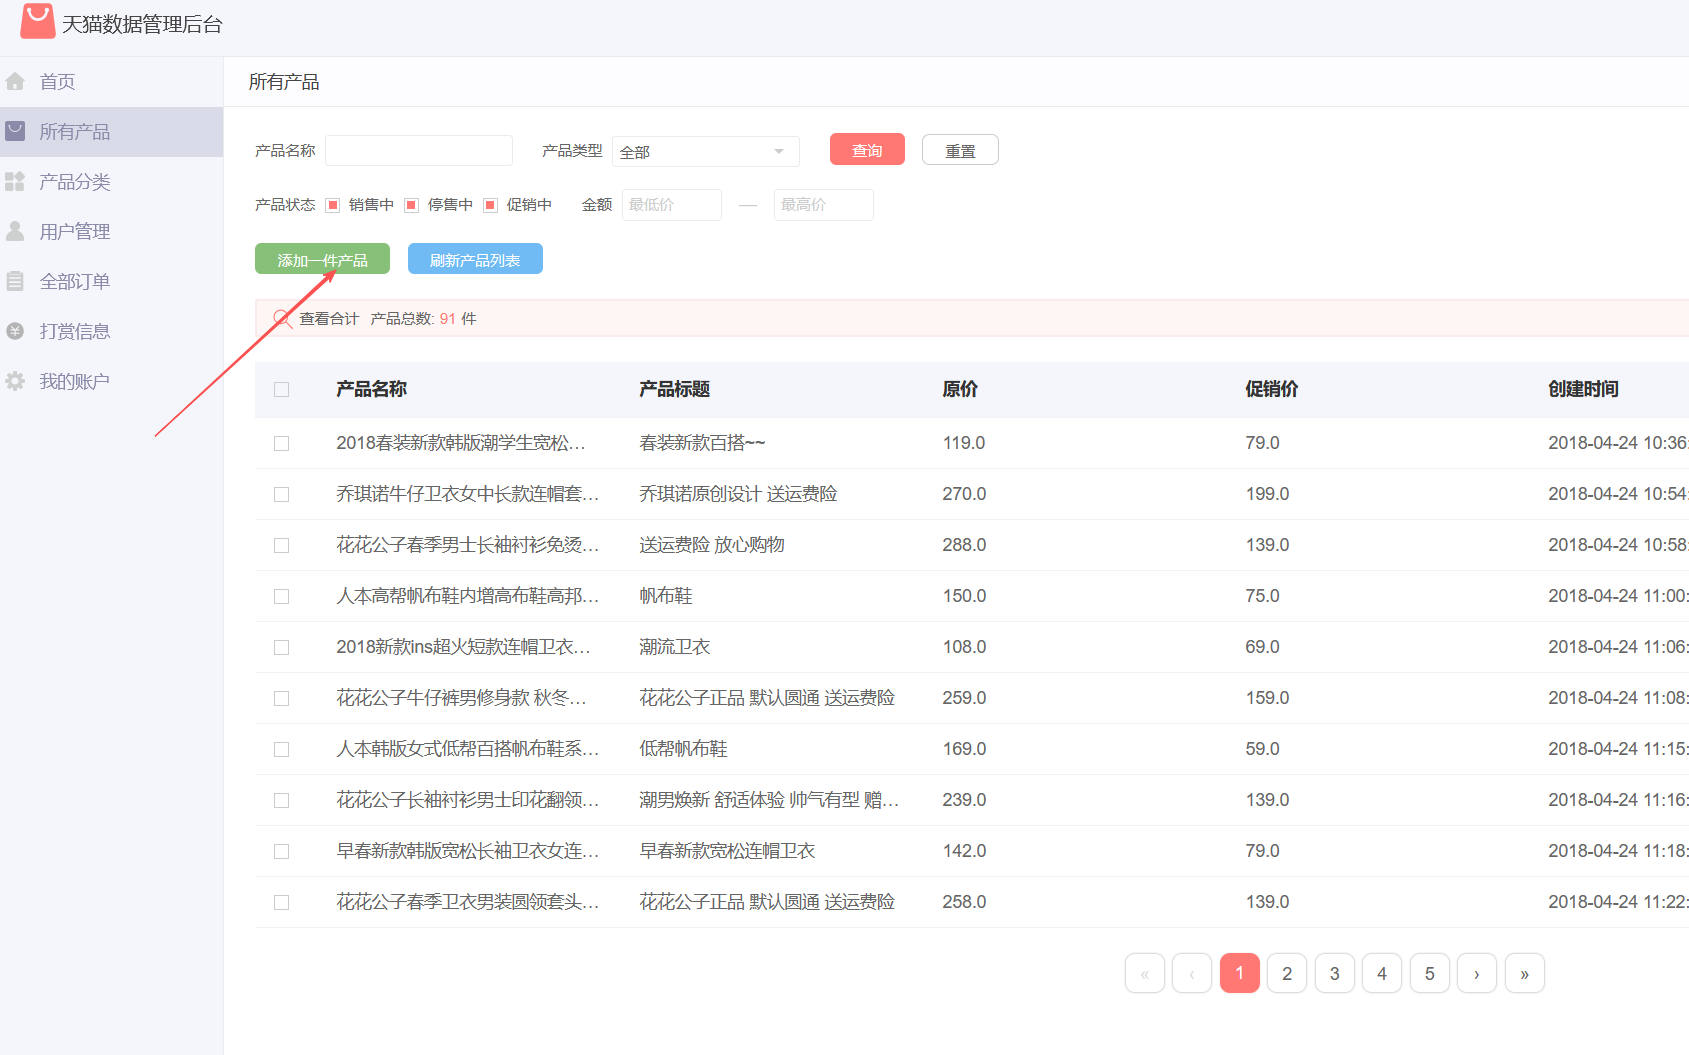Viewport: 1689px width, 1055px height.
Task: Click the title 早春新款宽松连帽卫衣
Action: tap(727, 851)
